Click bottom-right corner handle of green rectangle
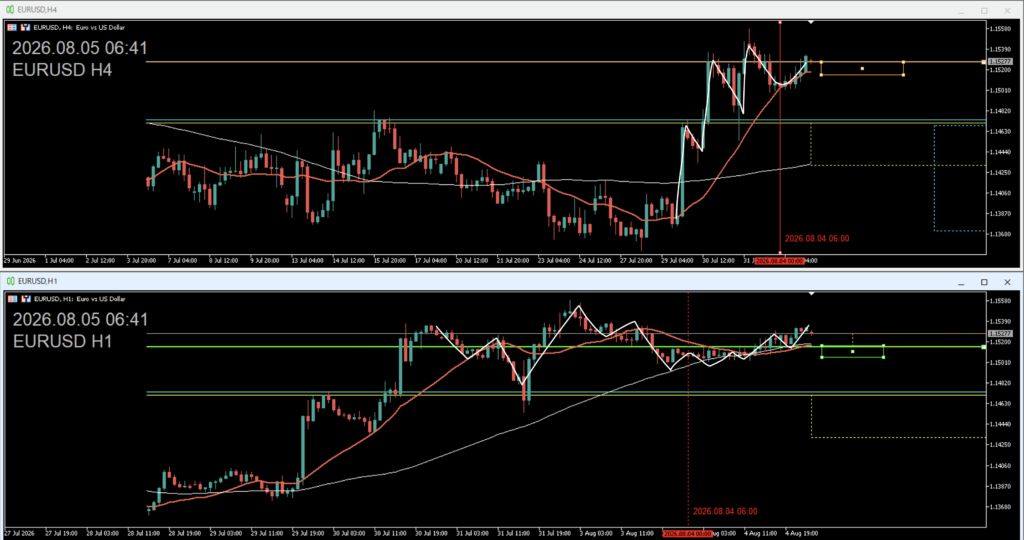The image size is (1024, 540). pos(884,357)
